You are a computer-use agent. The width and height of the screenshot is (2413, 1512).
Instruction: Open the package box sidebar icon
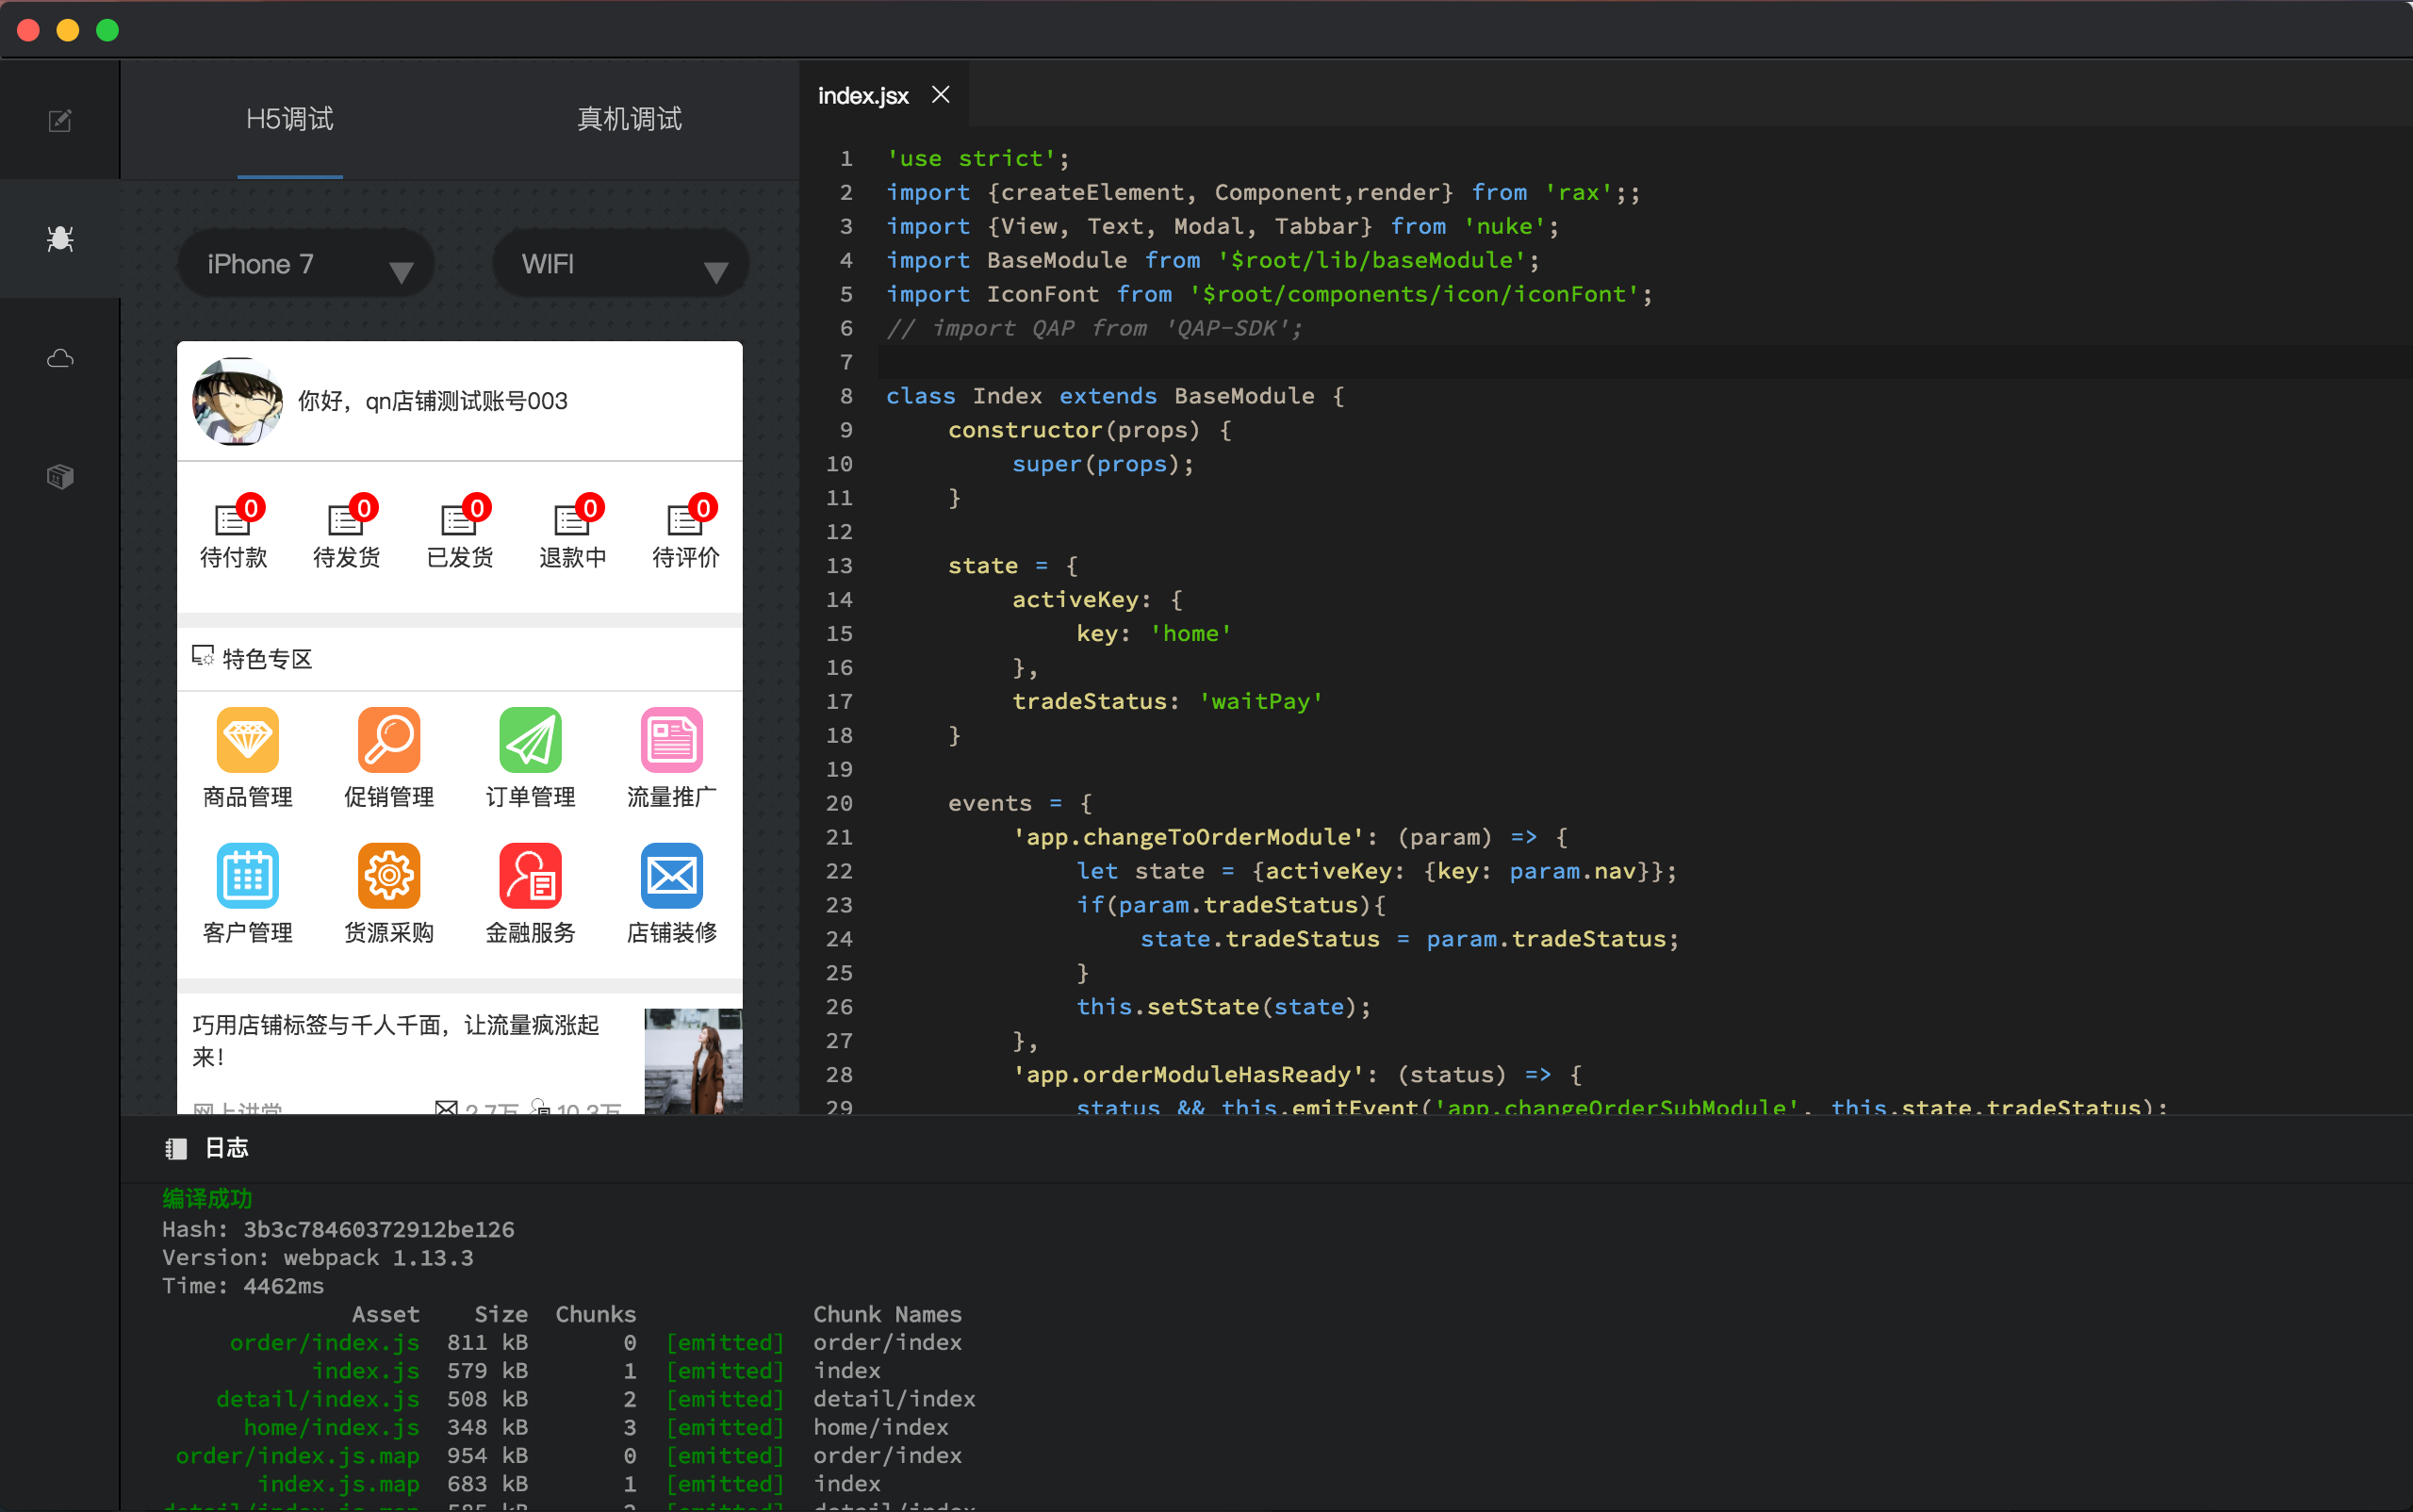point(60,476)
